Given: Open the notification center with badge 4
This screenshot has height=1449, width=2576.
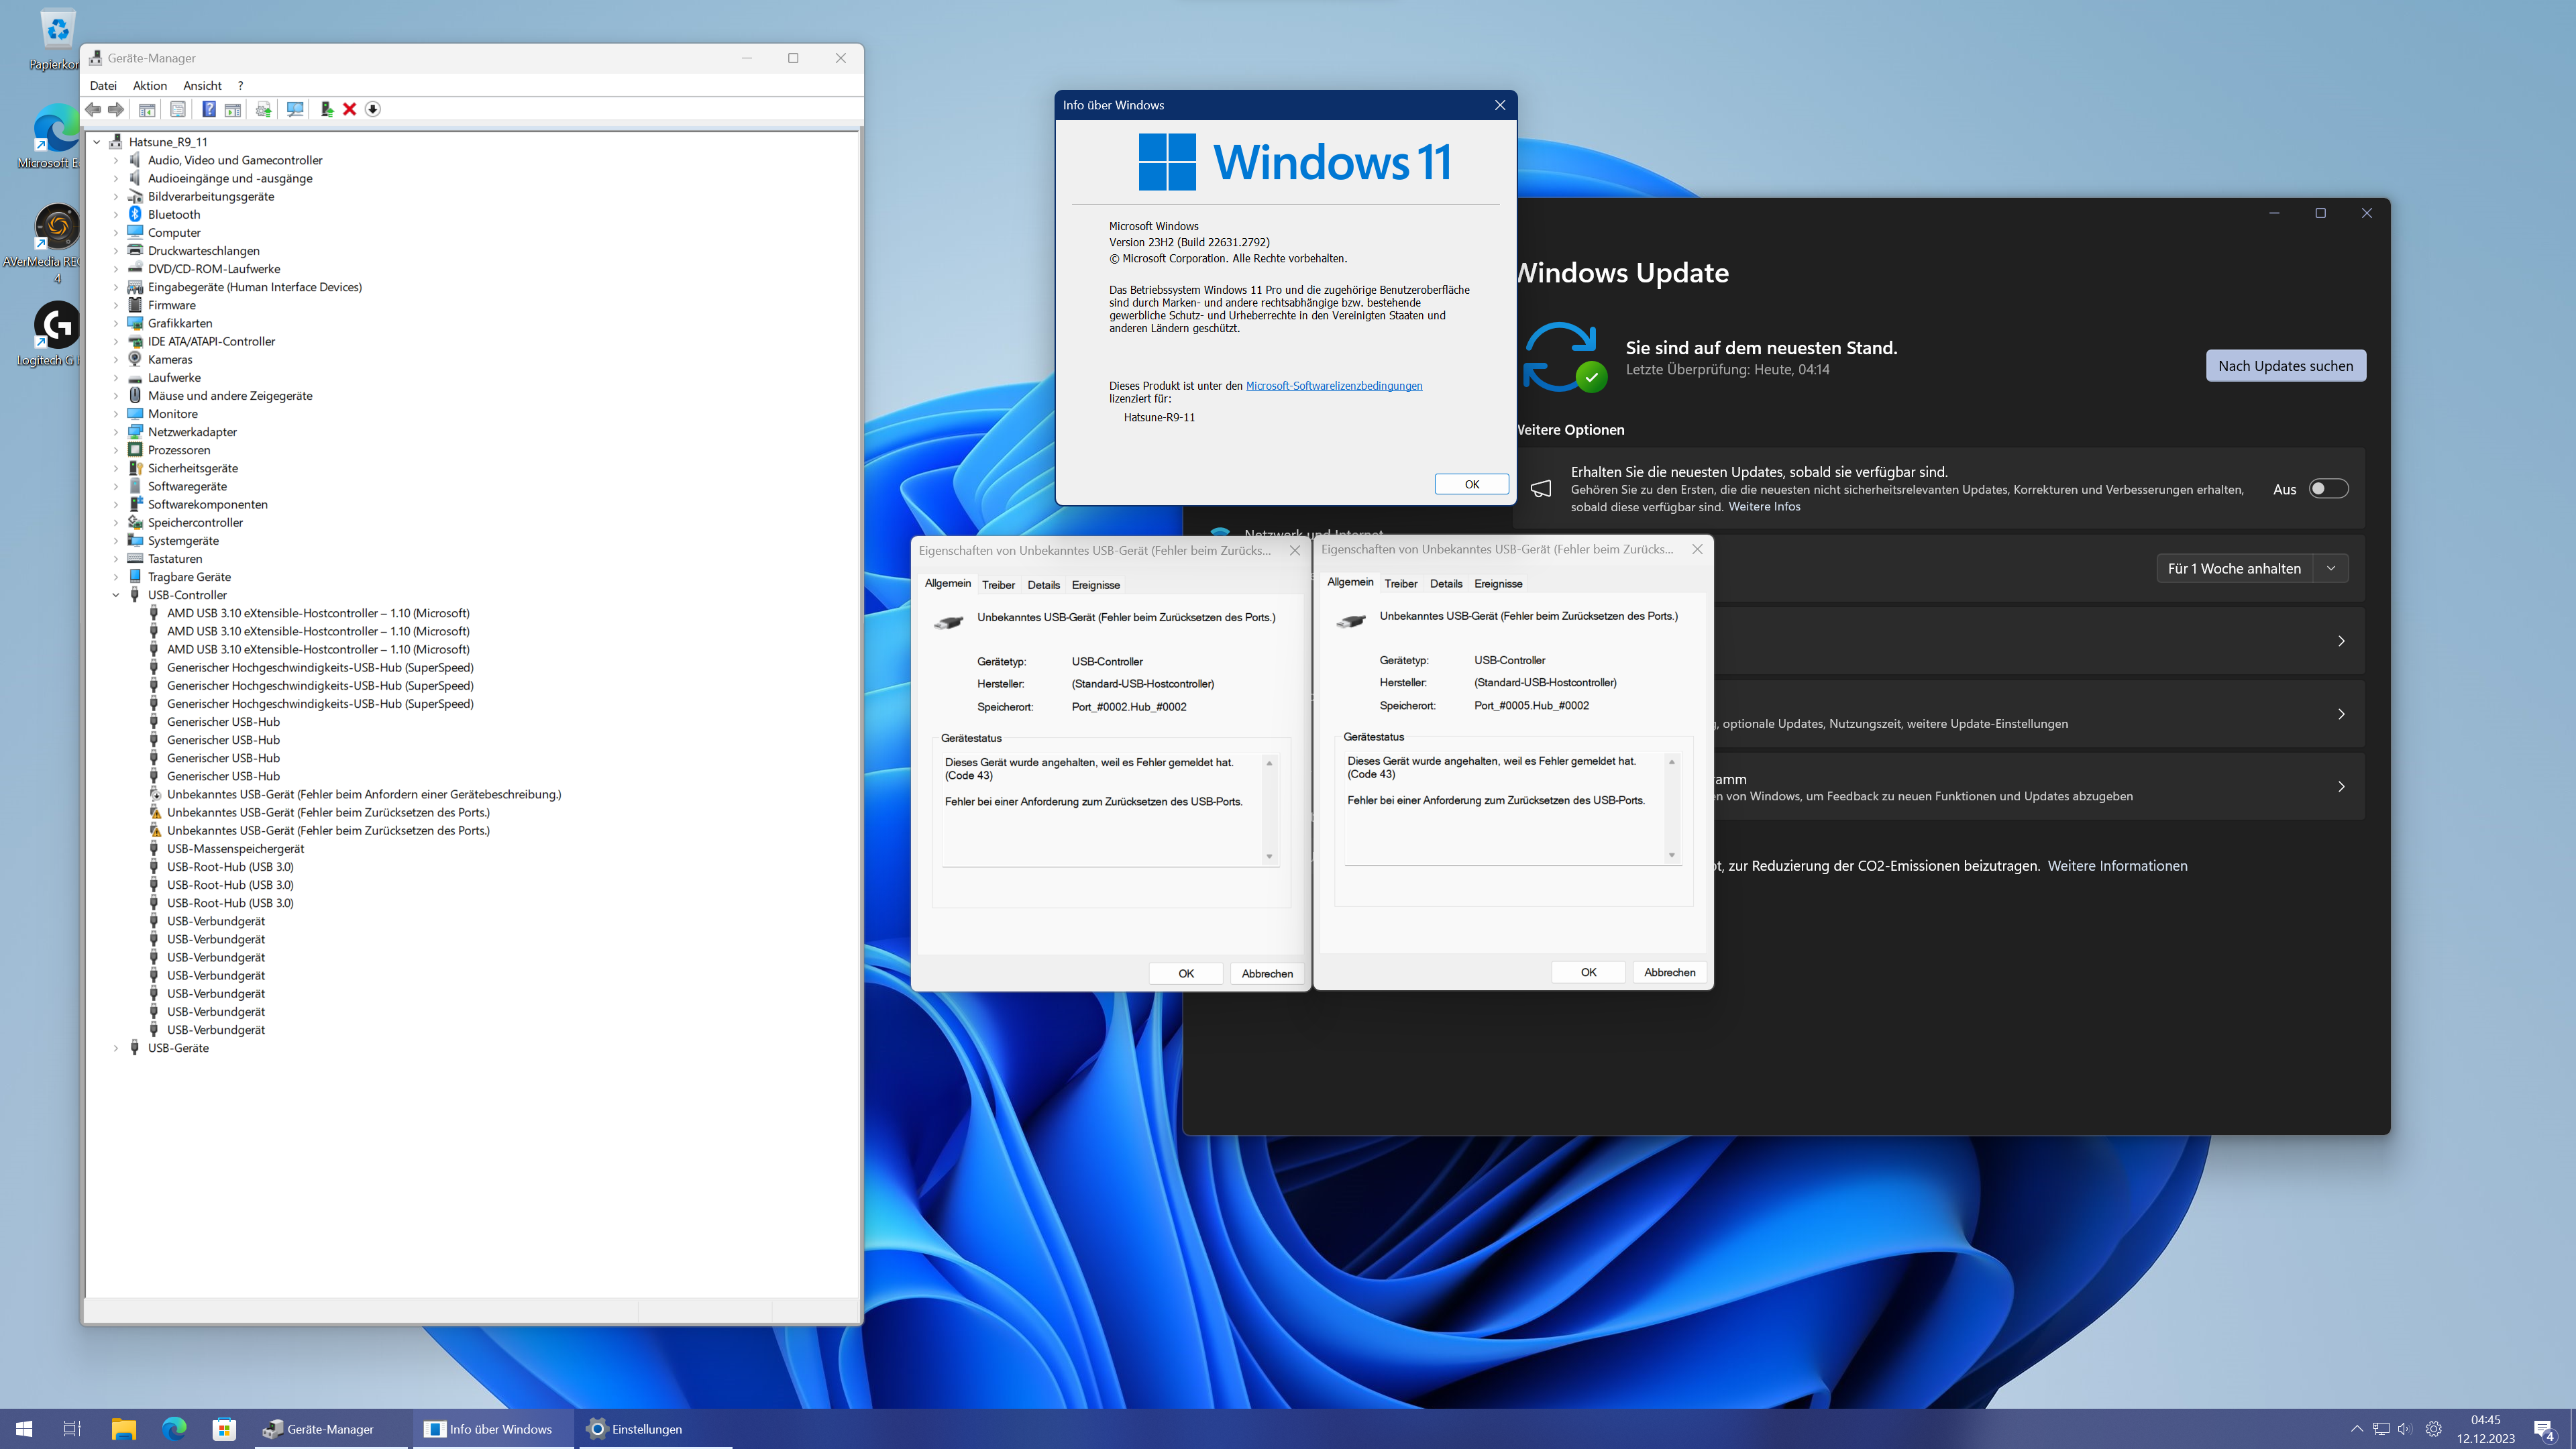Looking at the screenshot, I should click(x=2545, y=1430).
